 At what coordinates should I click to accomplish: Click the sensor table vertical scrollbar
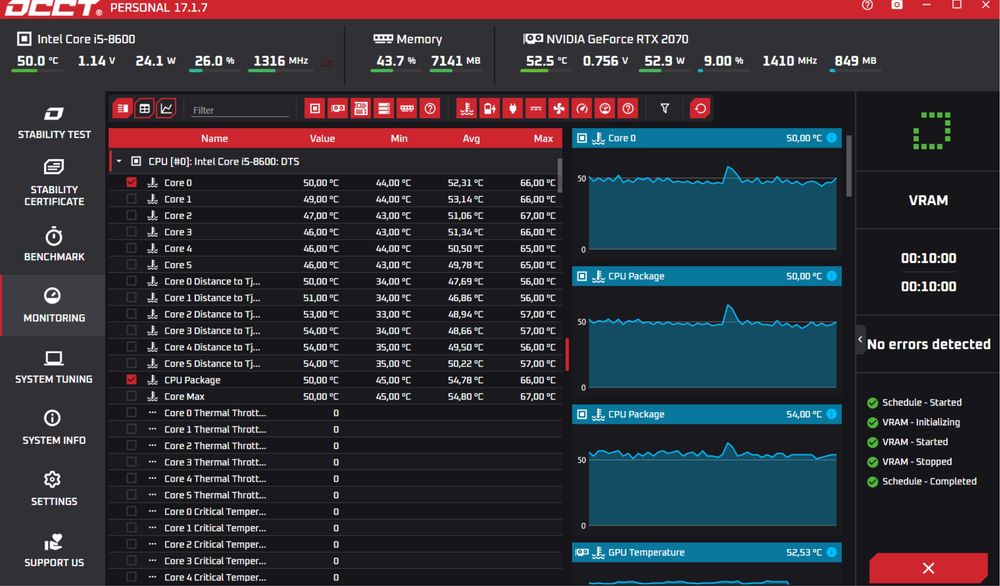tap(560, 175)
